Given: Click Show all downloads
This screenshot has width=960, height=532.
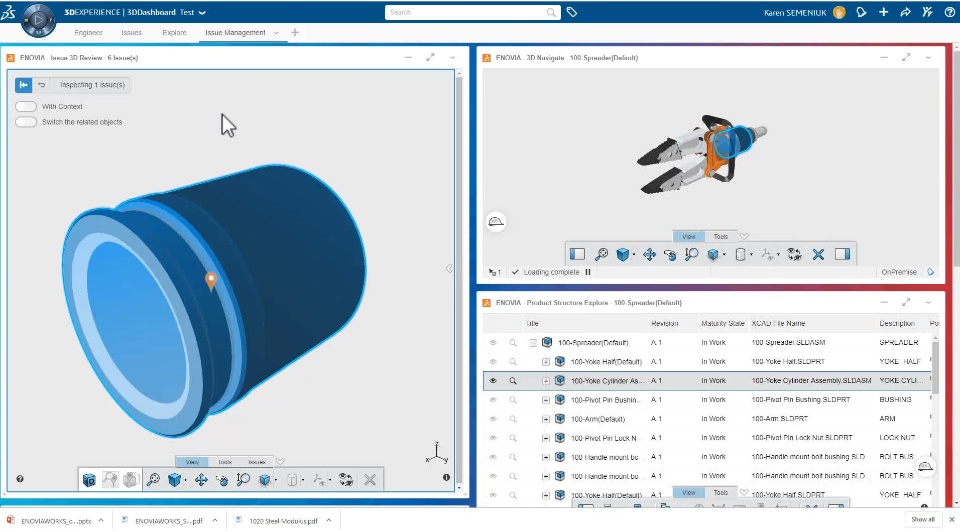Looking at the screenshot, I should [x=923, y=519].
